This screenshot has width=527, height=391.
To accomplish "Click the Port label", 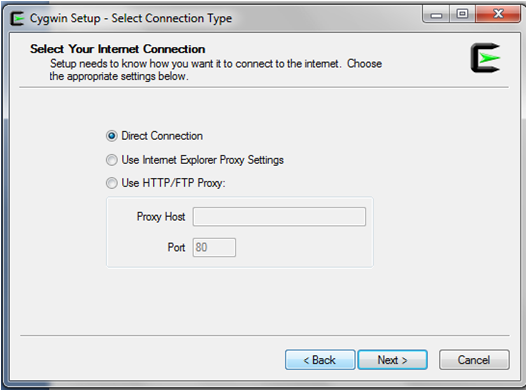I will 176,247.
